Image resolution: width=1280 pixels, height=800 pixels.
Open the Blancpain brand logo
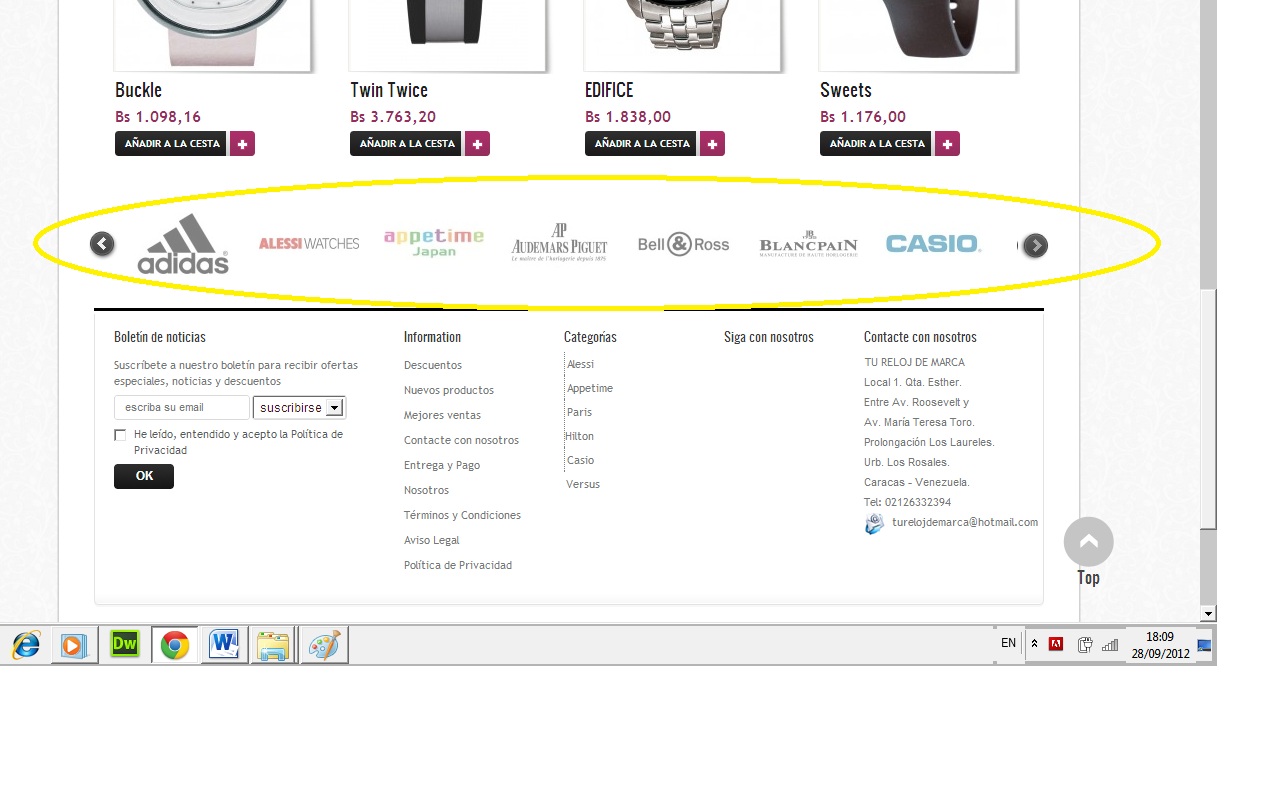click(x=809, y=244)
